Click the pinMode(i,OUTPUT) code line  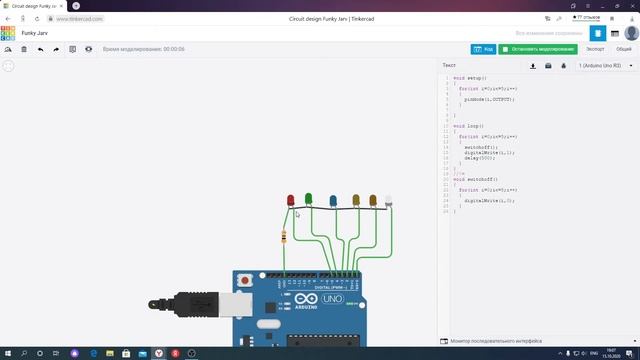coord(489,99)
